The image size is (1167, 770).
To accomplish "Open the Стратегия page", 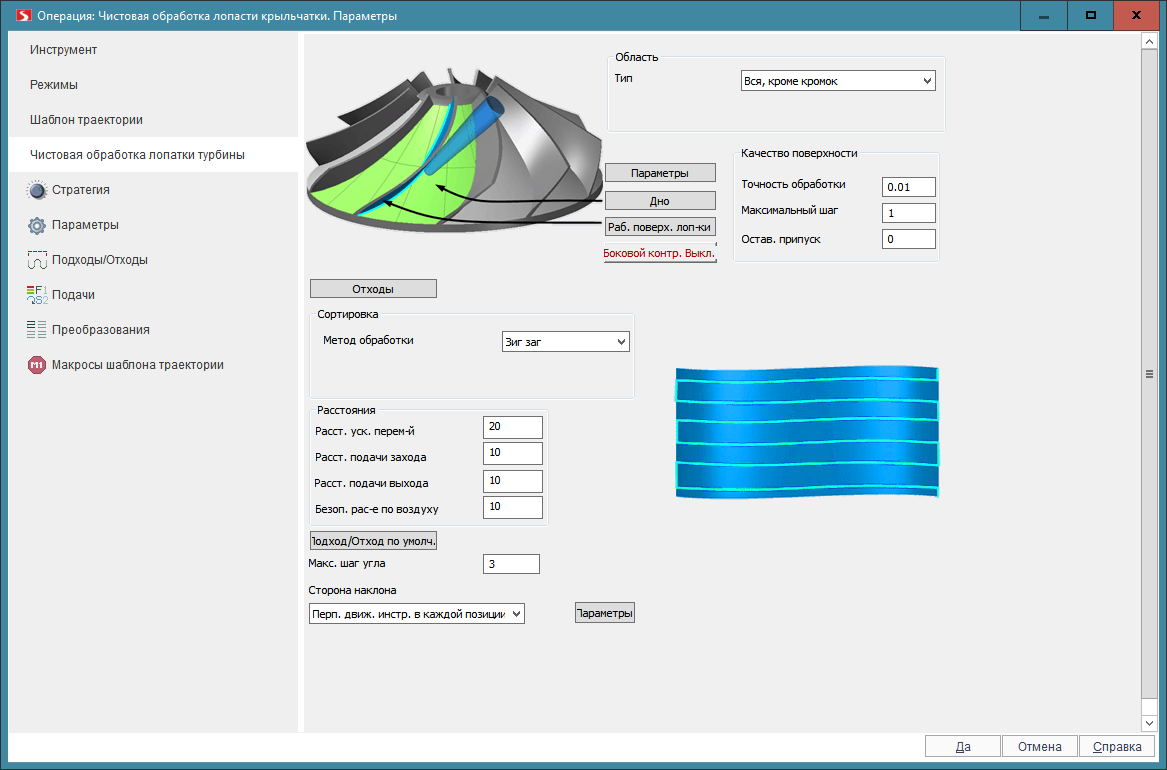I will [80, 190].
